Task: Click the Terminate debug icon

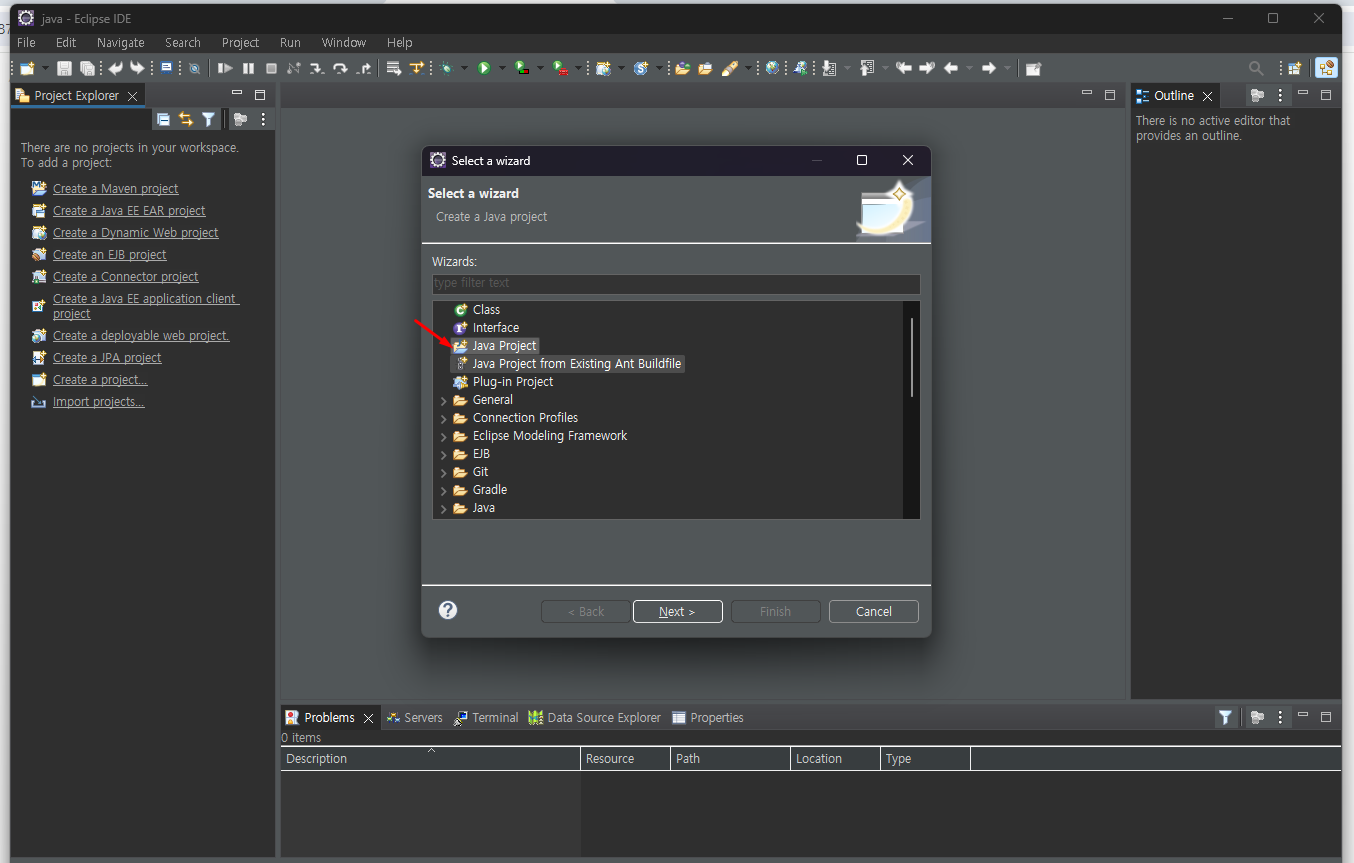Action: 271,68
